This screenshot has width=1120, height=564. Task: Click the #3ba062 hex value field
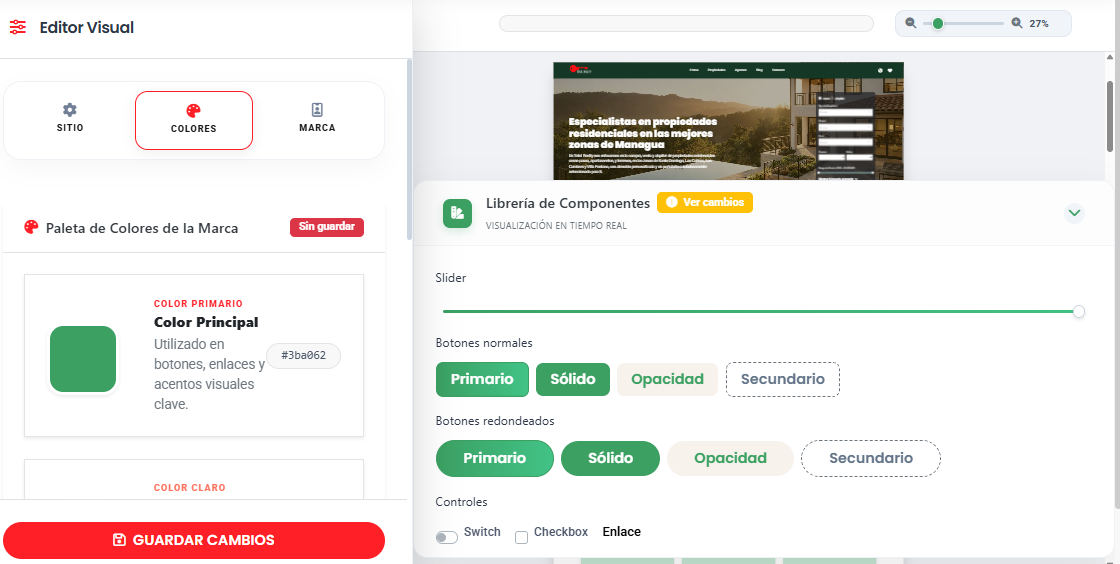coord(304,356)
